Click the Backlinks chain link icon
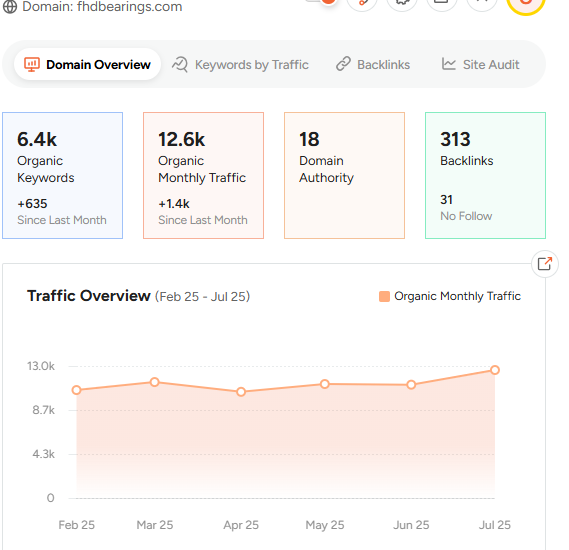 point(343,64)
